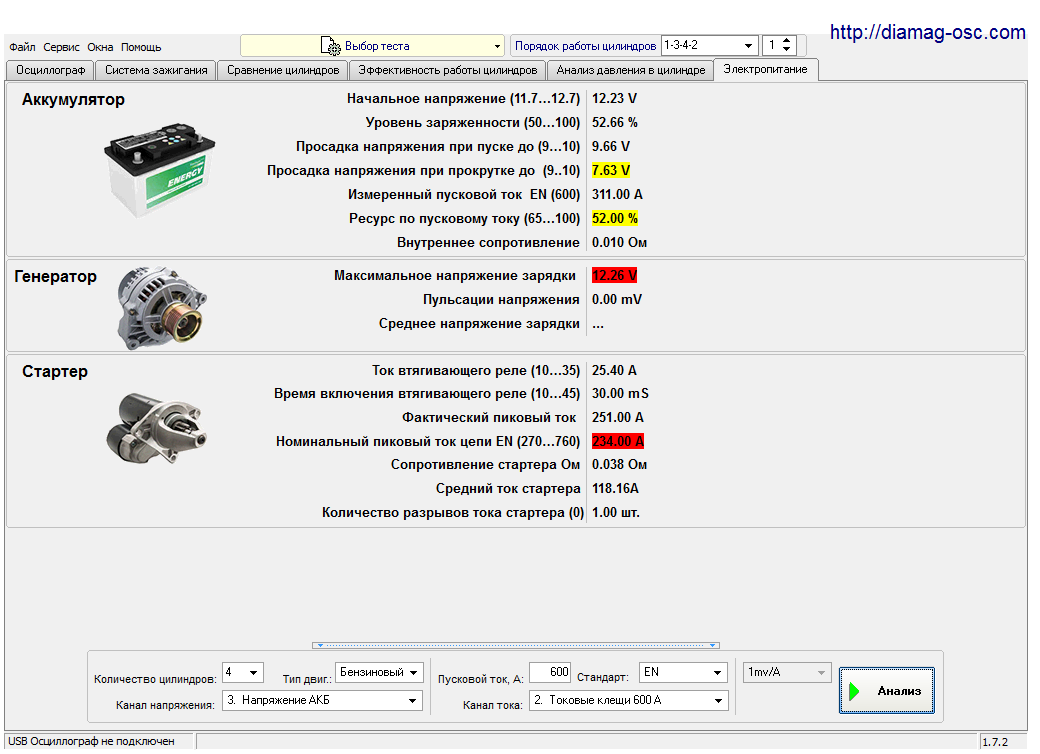The width and height of the screenshot is (1040, 754).
Task: Switch to the Сравнение цилиндров tab
Action: [283, 70]
